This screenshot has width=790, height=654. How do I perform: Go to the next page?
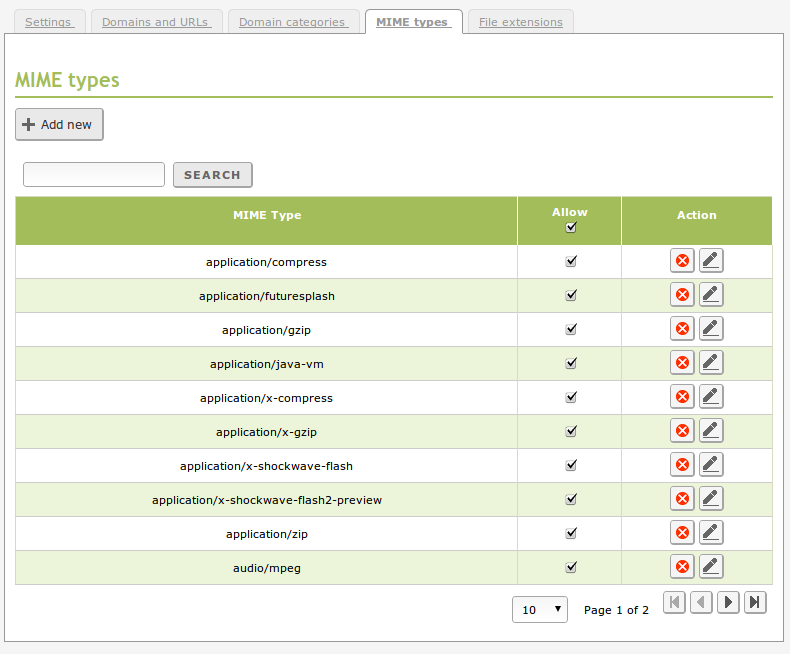(728, 602)
